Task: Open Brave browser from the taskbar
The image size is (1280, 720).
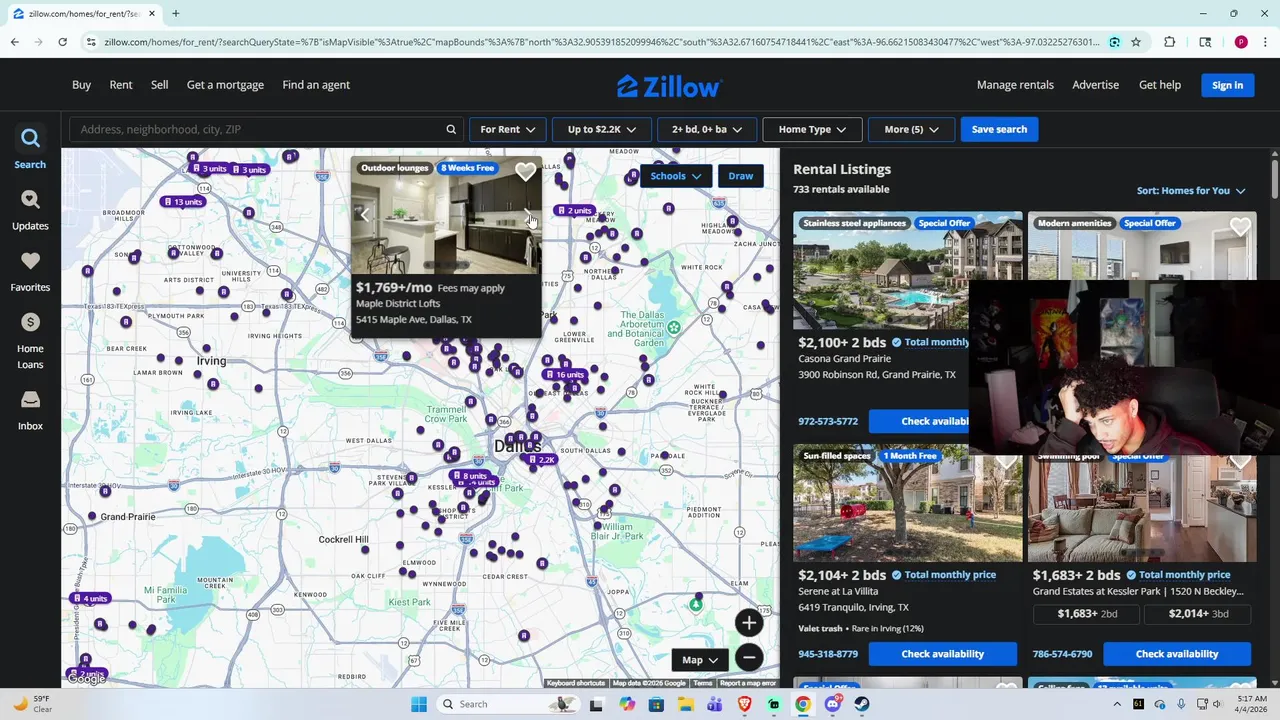Action: 744,704
